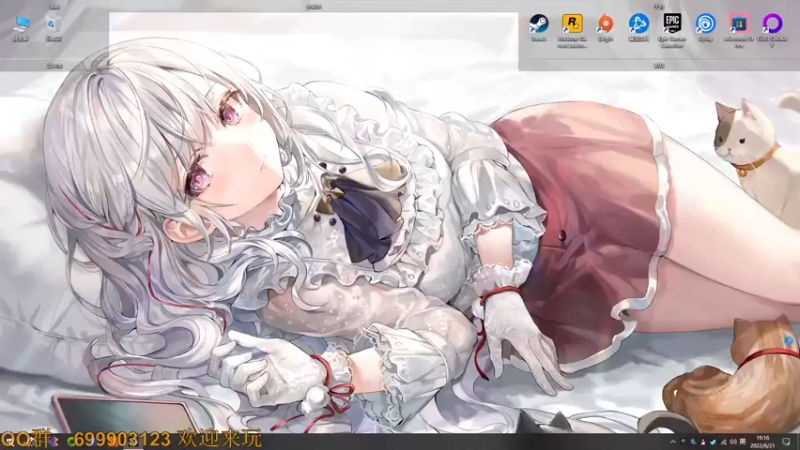
Task: Open the taskbar clock and date
Action: [x=763, y=442]
